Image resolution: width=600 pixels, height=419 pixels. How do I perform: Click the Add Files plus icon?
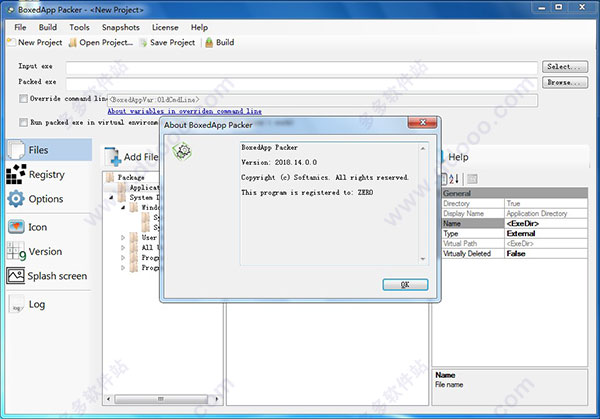click(113, 157)
